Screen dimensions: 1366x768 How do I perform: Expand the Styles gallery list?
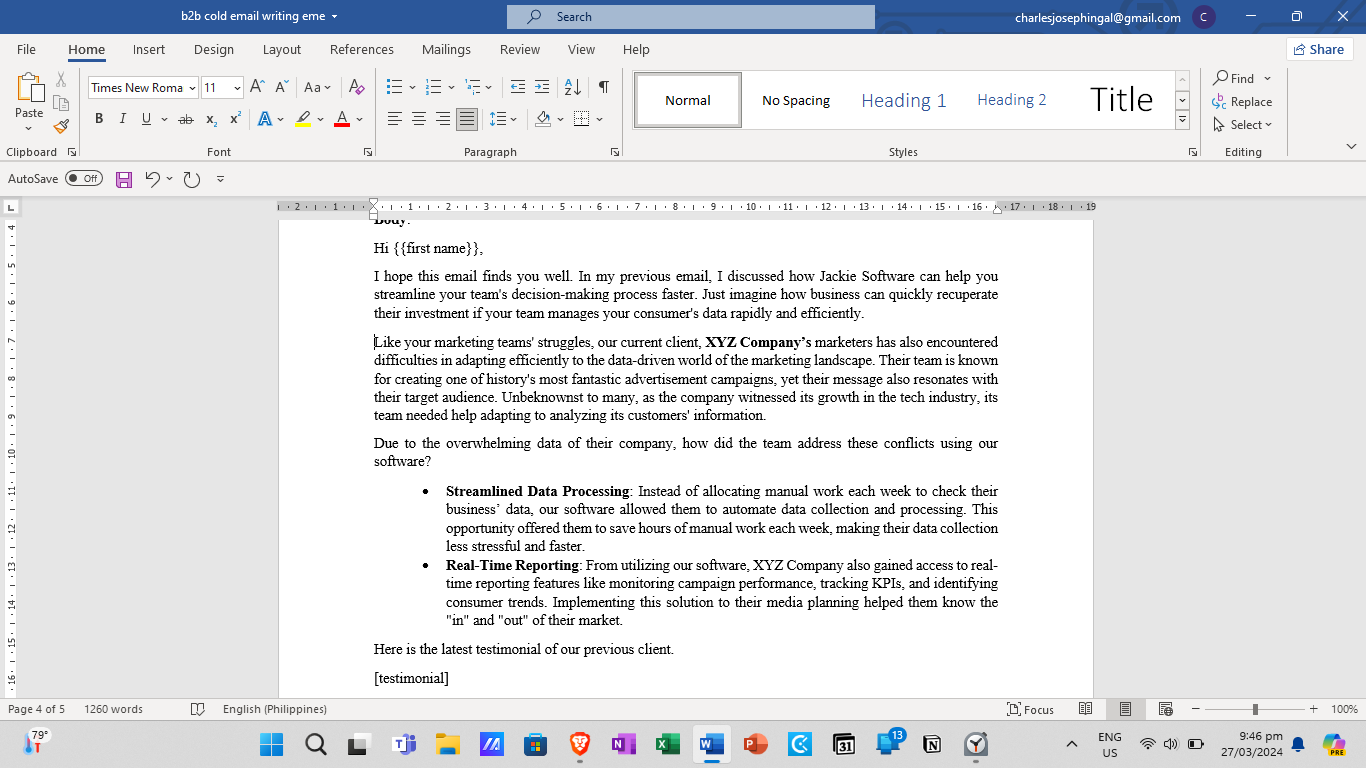coord(1182,120)
